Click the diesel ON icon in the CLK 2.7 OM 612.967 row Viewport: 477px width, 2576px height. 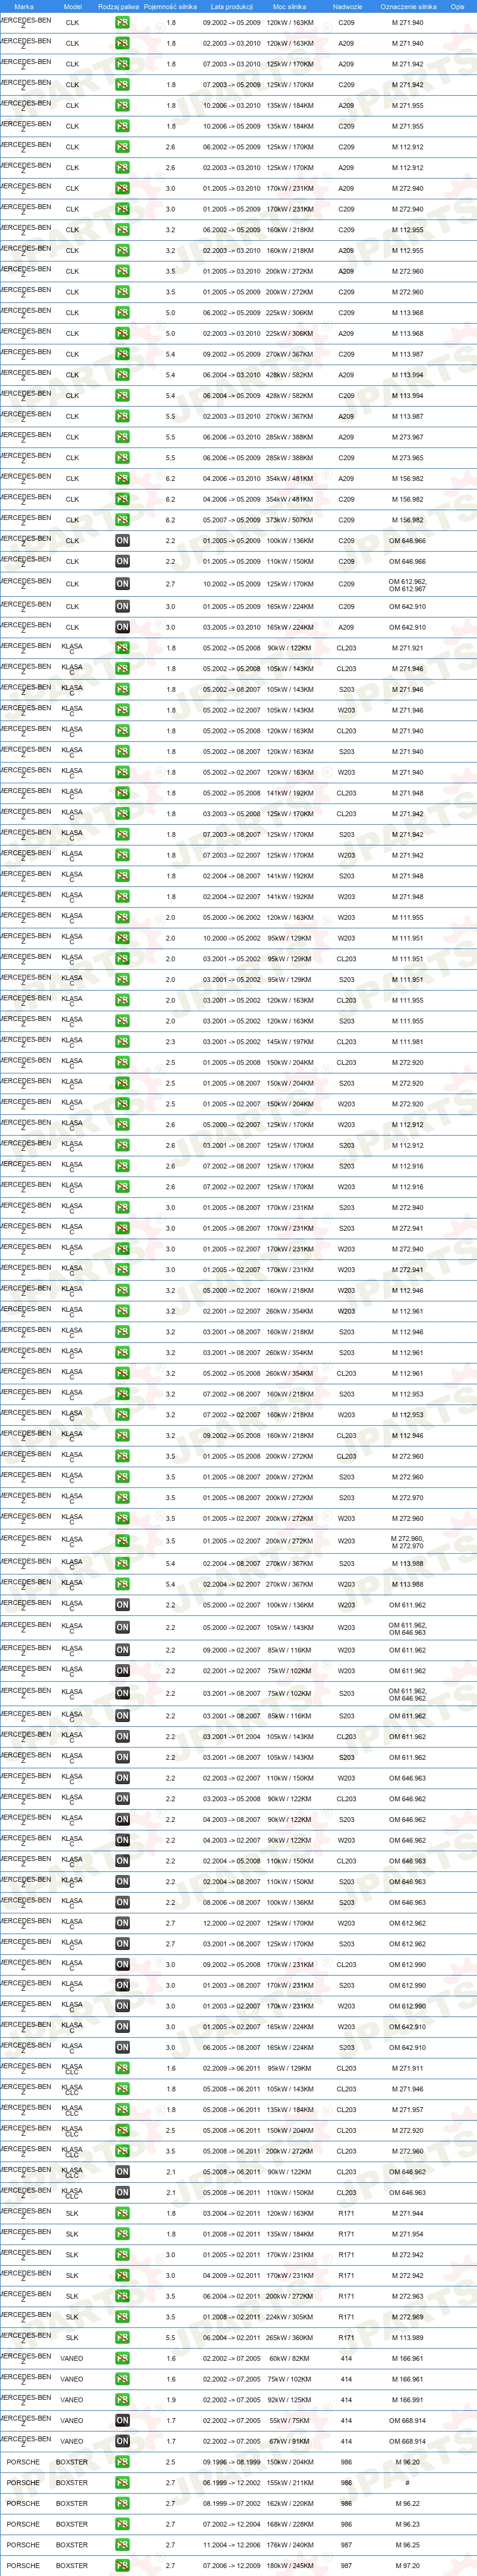pyautogui.click(x=122, y=584)
